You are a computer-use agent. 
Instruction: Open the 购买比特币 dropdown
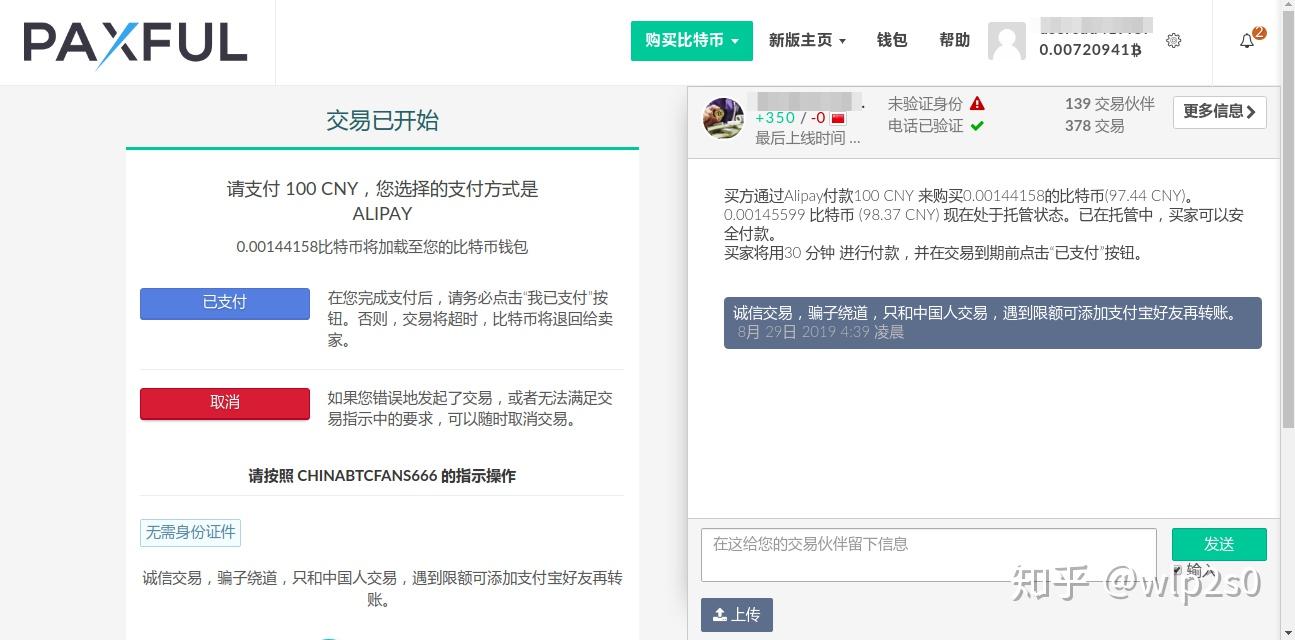coord(691,41)
